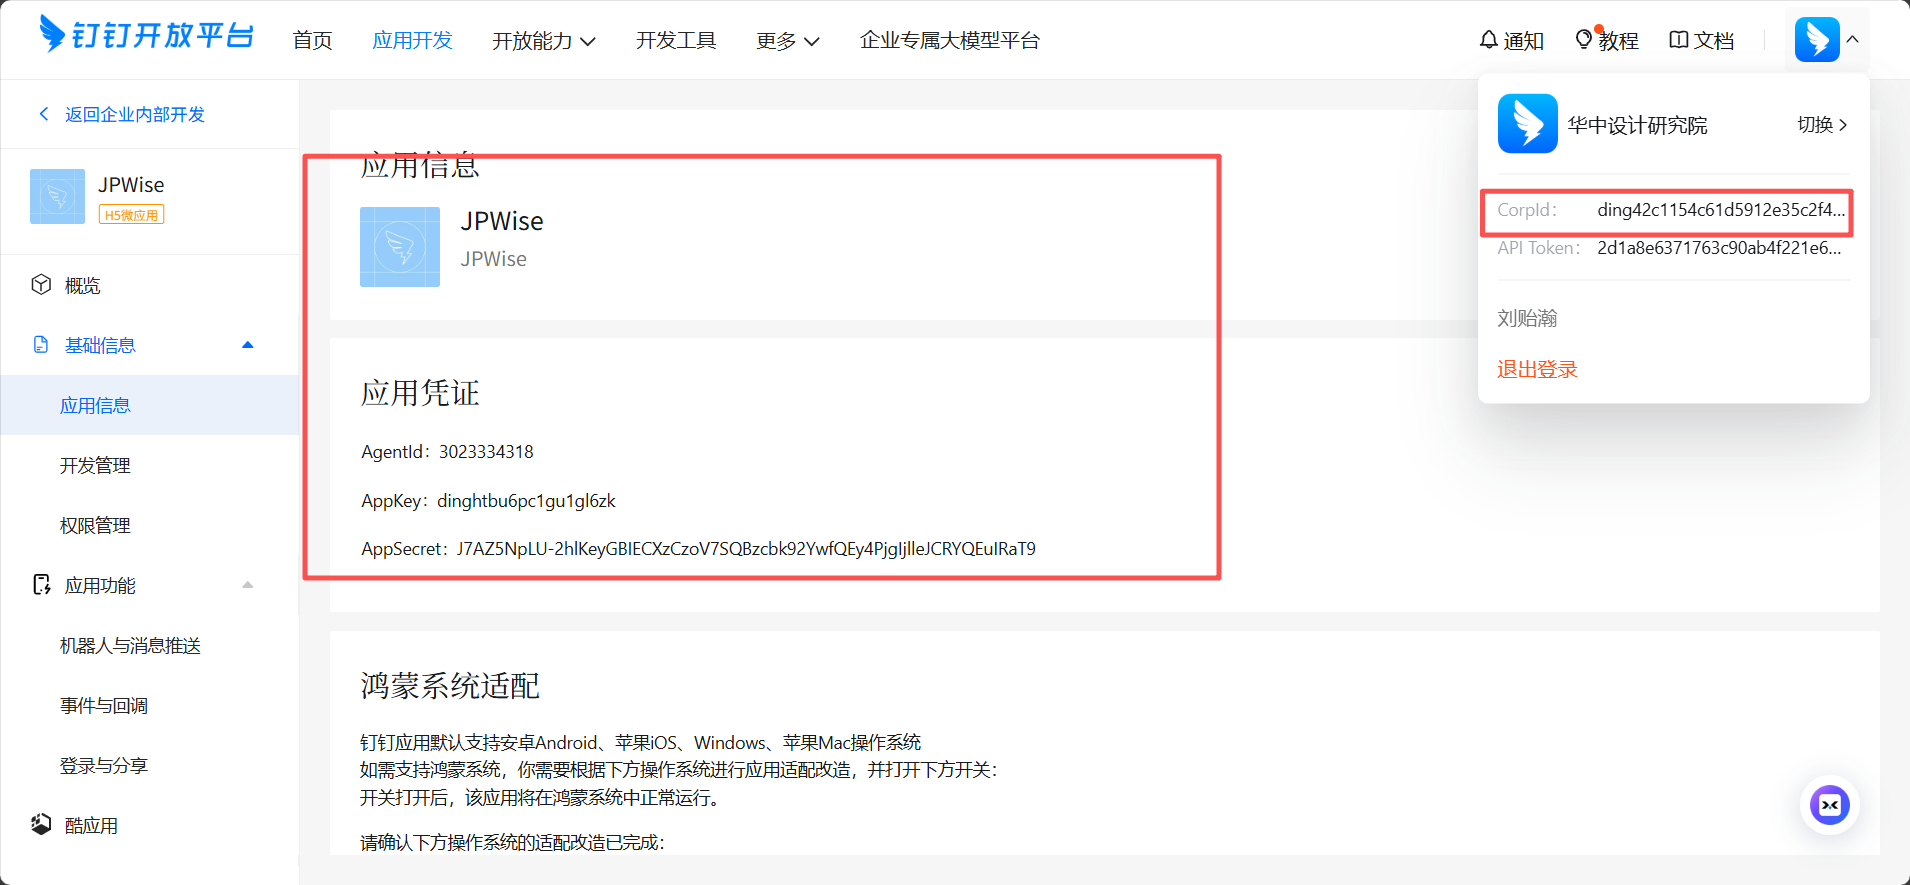Open 企业专属大模型平台 link
The image size is (1910, 885).
(x=950, y=40)
